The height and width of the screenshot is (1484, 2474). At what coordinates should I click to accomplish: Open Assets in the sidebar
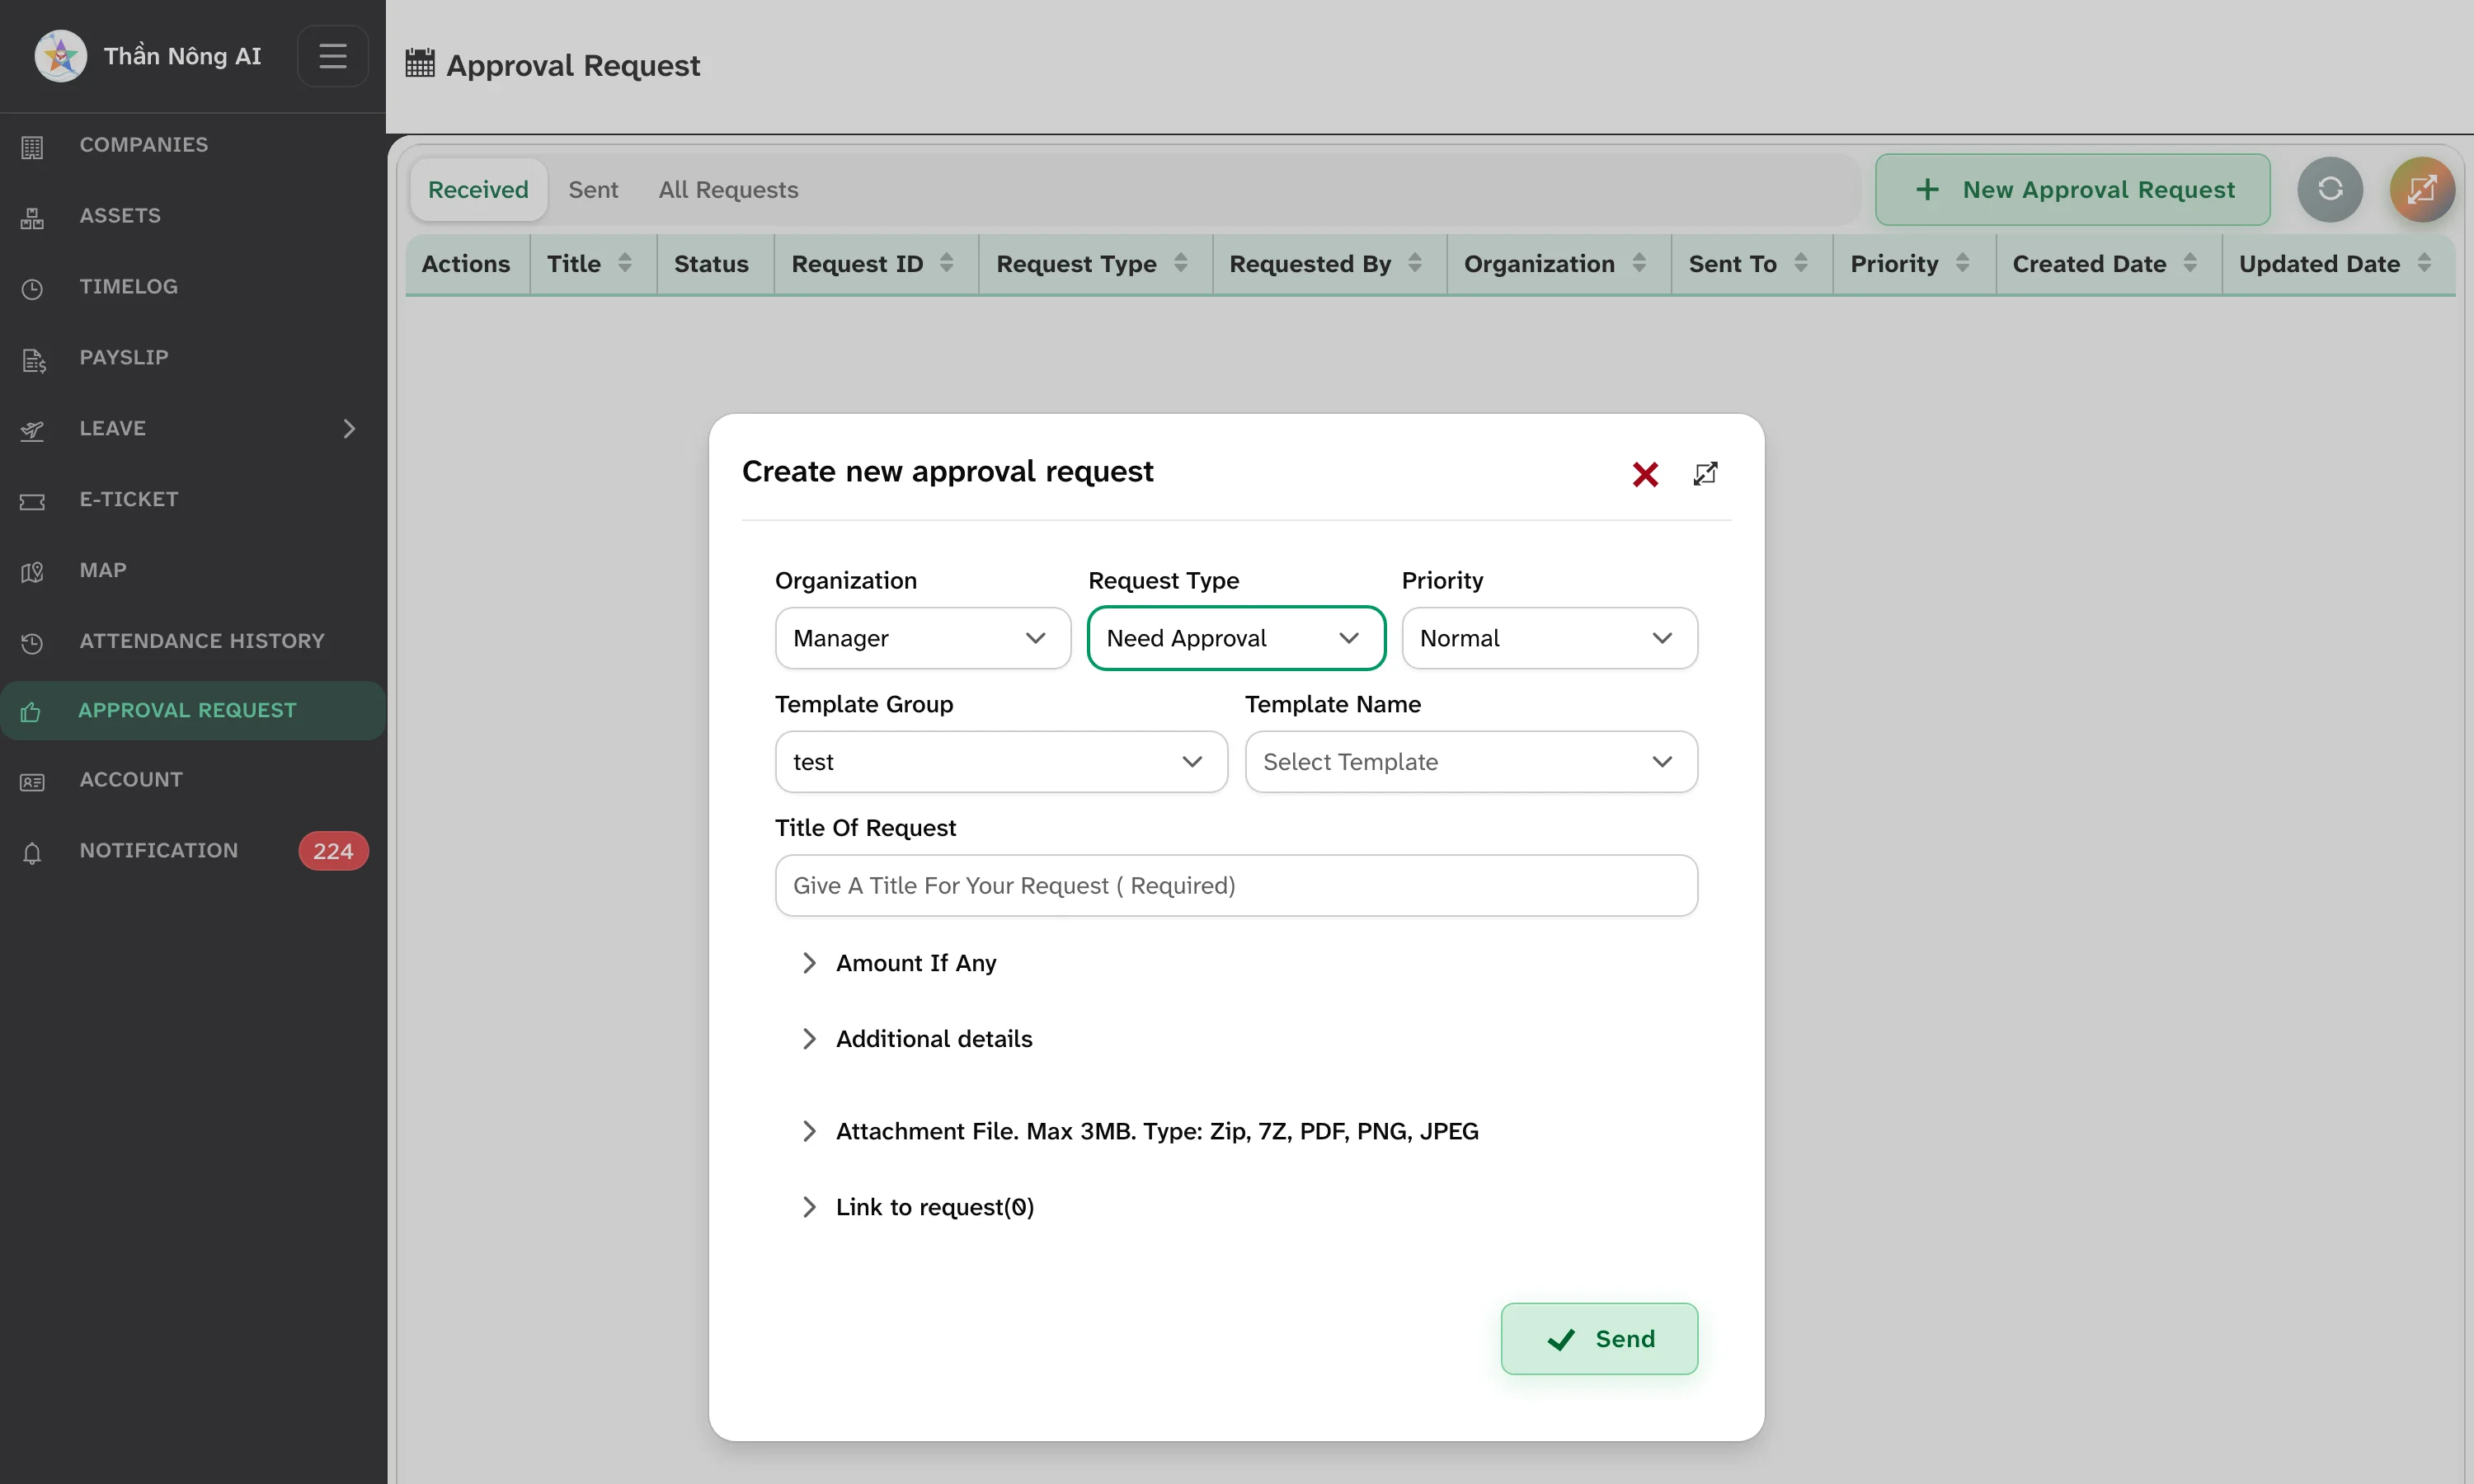193,216
